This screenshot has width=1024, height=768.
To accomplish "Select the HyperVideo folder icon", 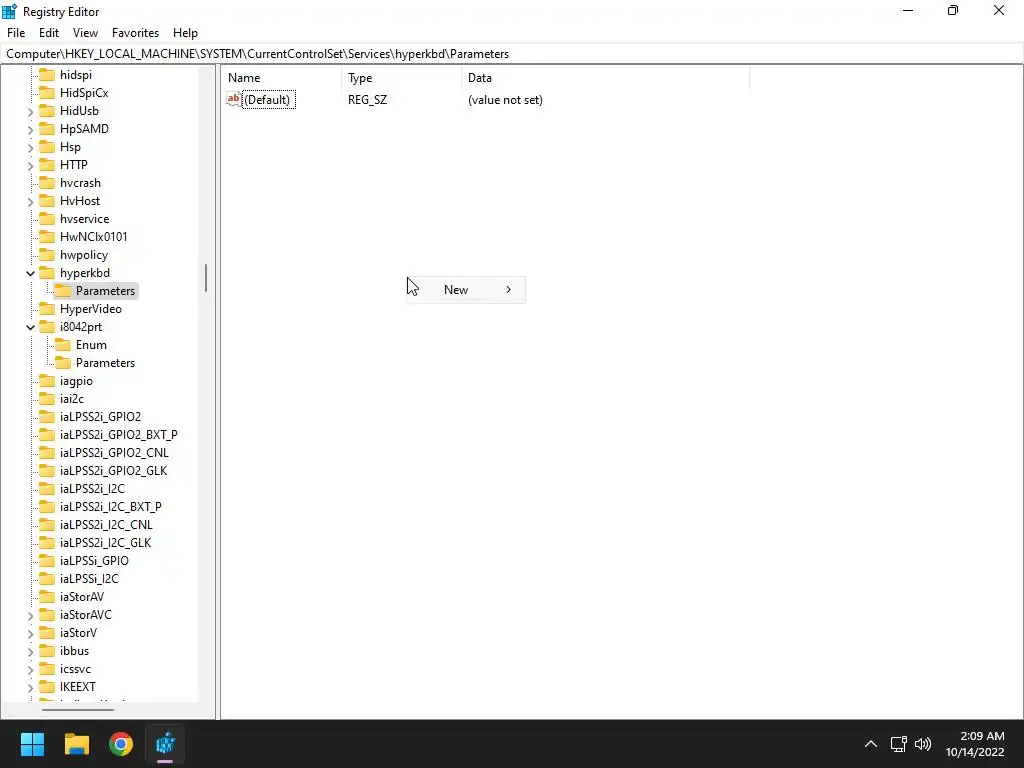I will click(x=47, y=308).
